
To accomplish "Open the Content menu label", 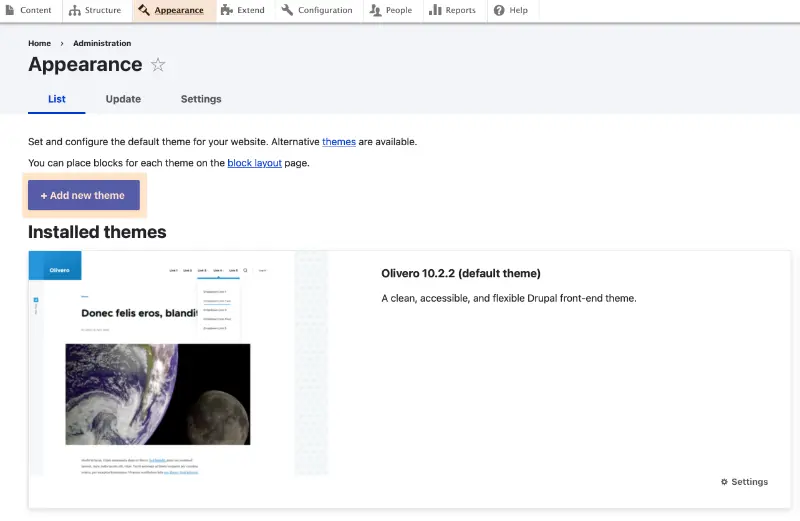I will click(36, 10).
